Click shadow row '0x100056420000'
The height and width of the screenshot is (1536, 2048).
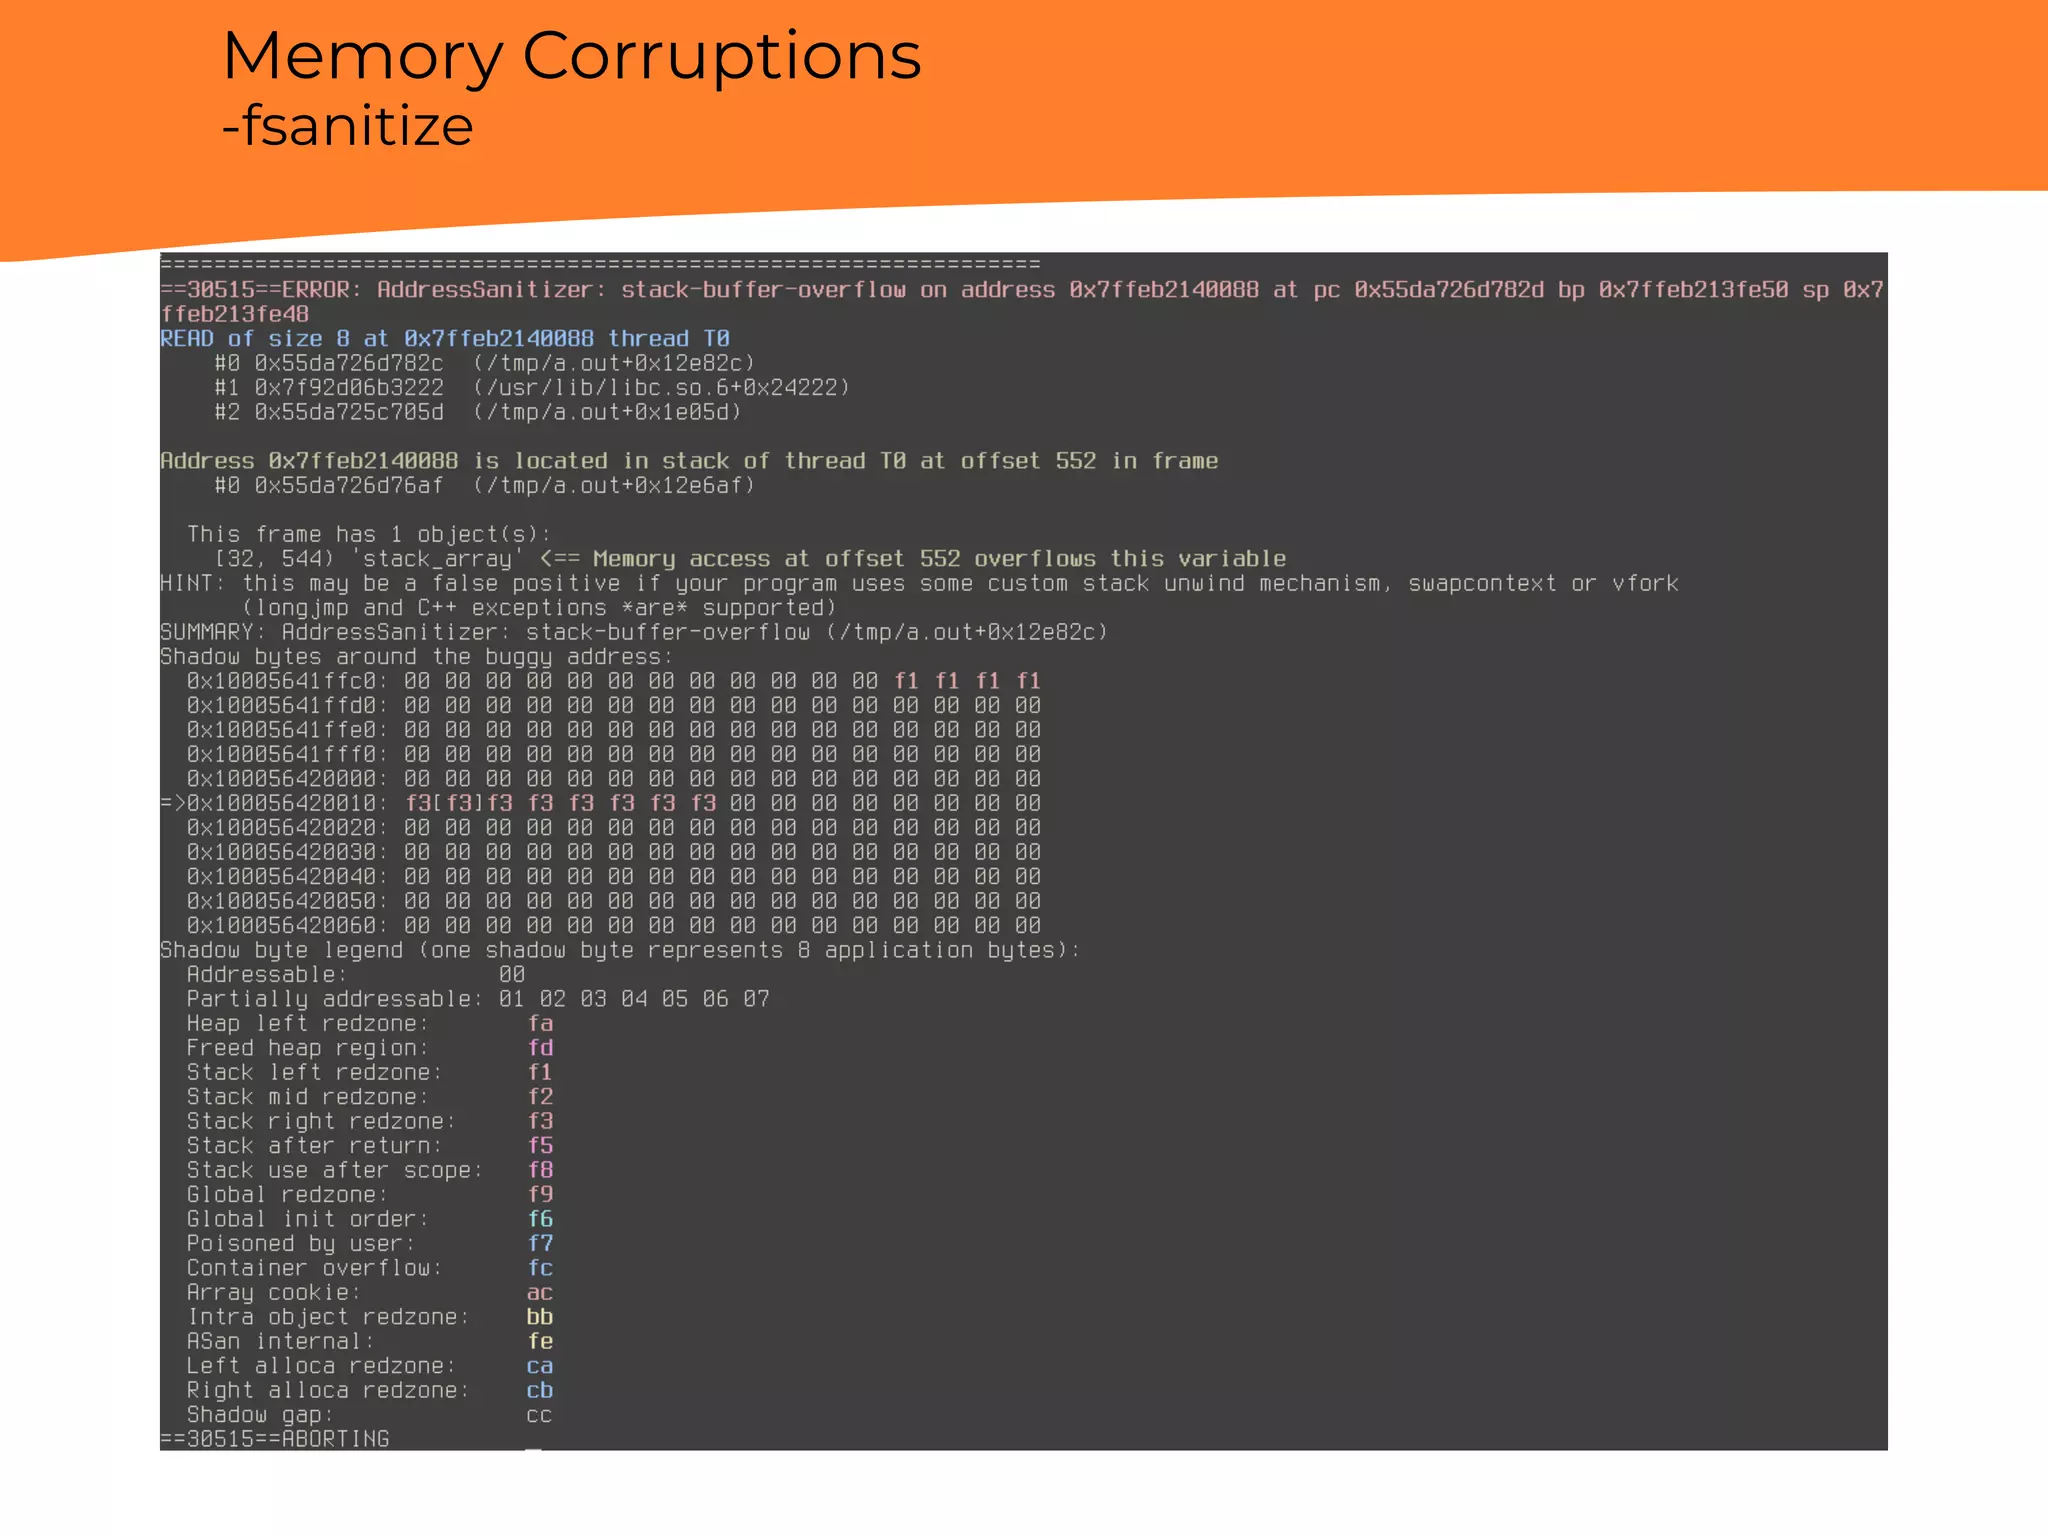tap(614, 779)
